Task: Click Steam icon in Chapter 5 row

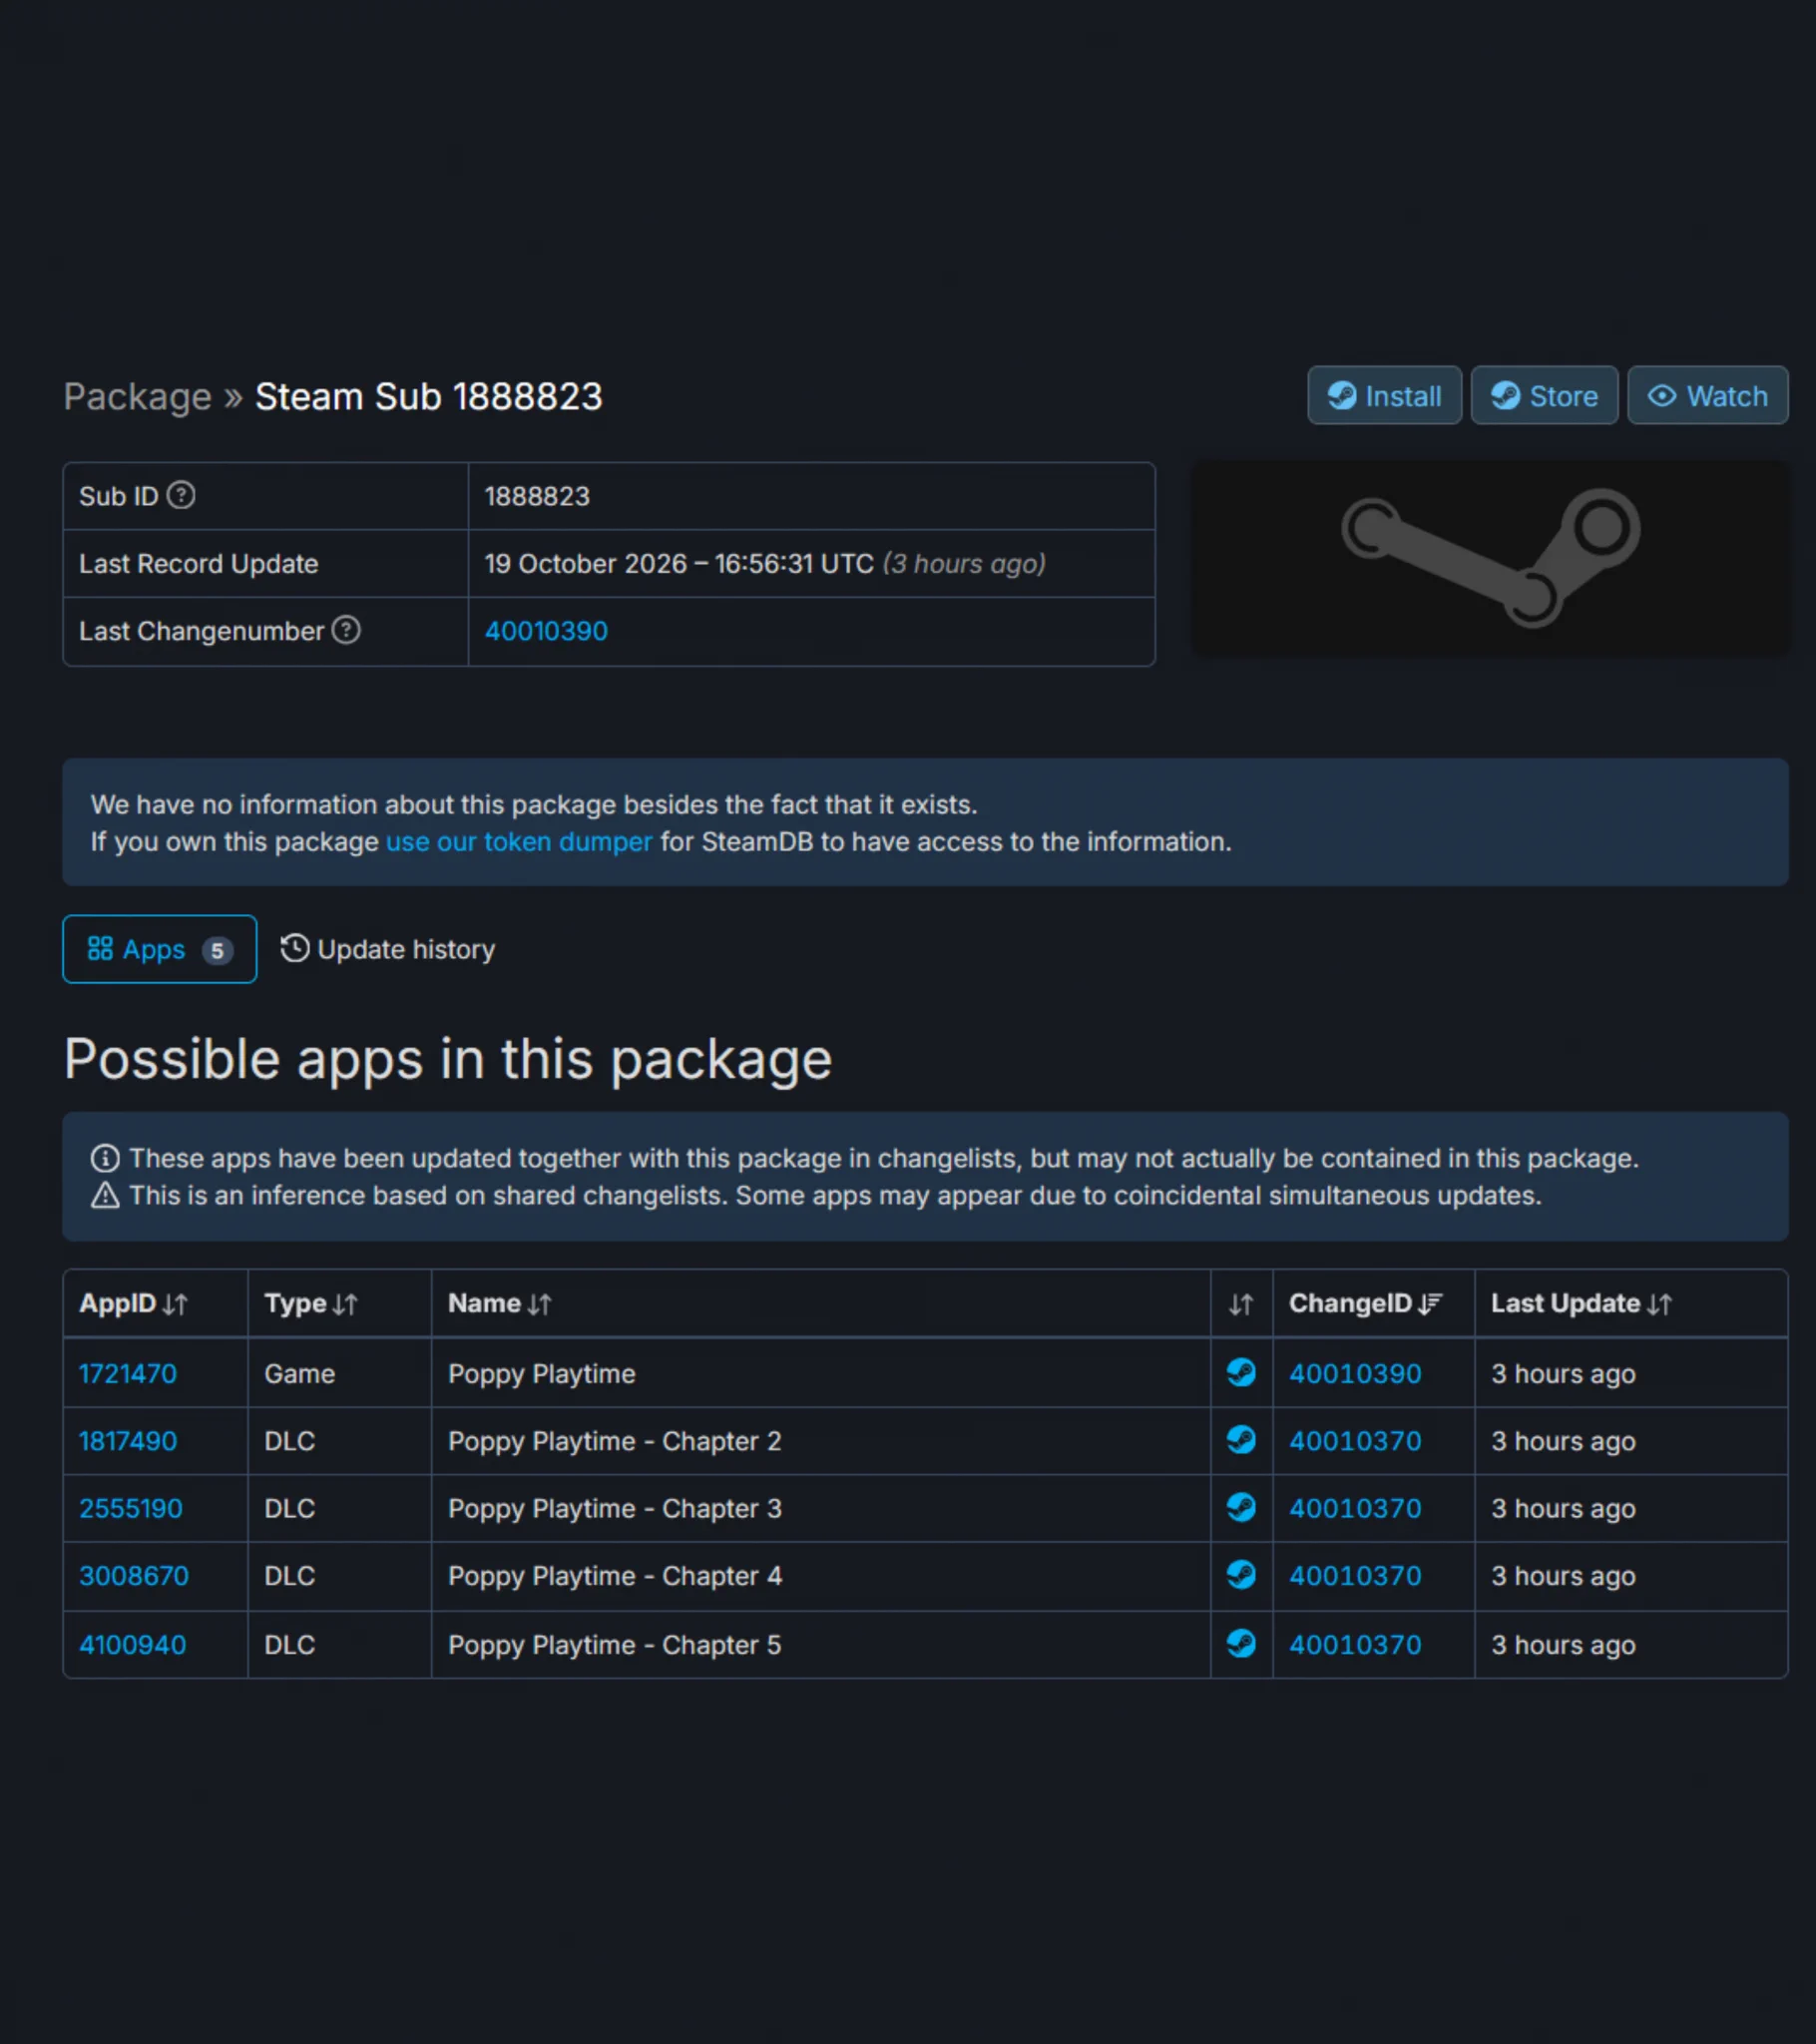Action: pyautogui.click(x=1241, y=1644)
